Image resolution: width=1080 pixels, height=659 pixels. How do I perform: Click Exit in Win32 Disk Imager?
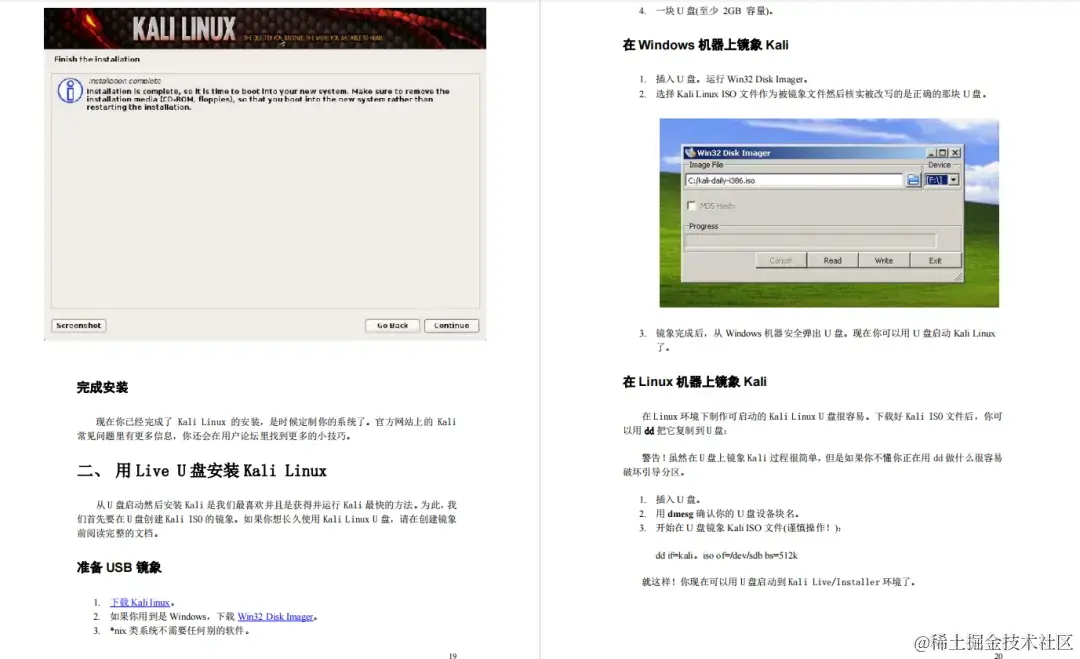(x=935, y=260)
